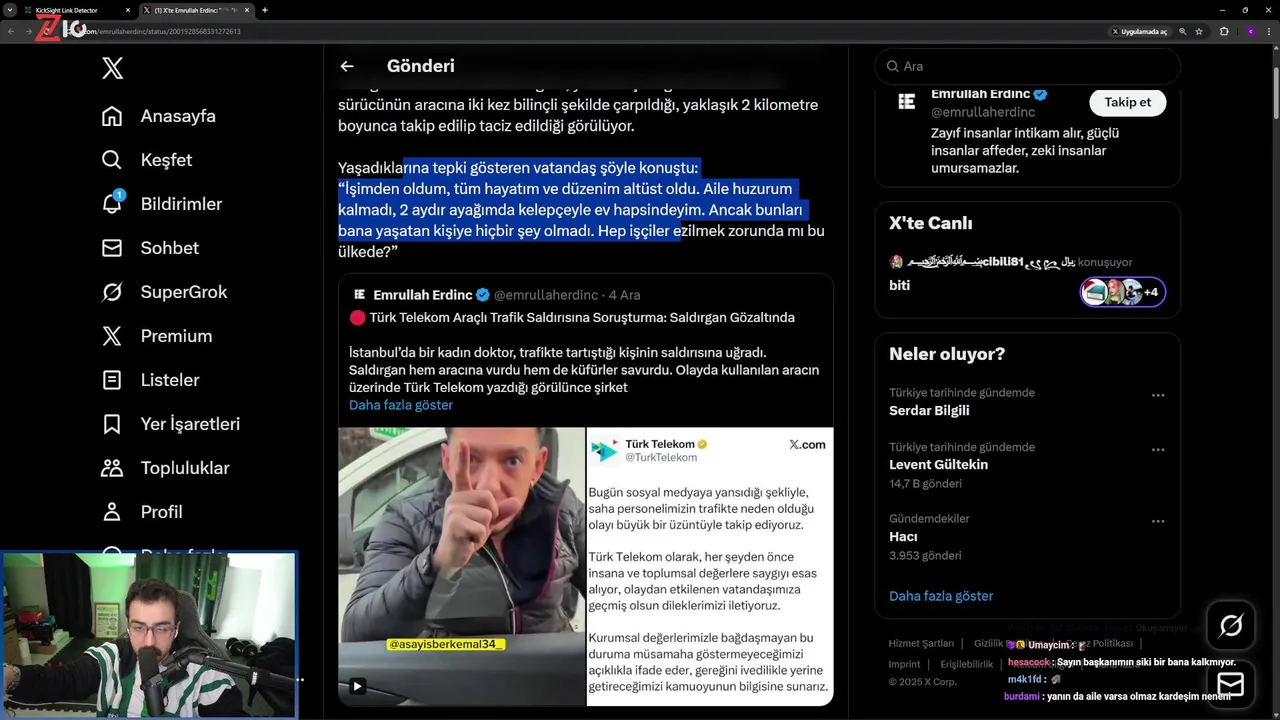Screen dimensions: 1280x720
Task: Click the Ara search field
Action: pos(1027,66)
